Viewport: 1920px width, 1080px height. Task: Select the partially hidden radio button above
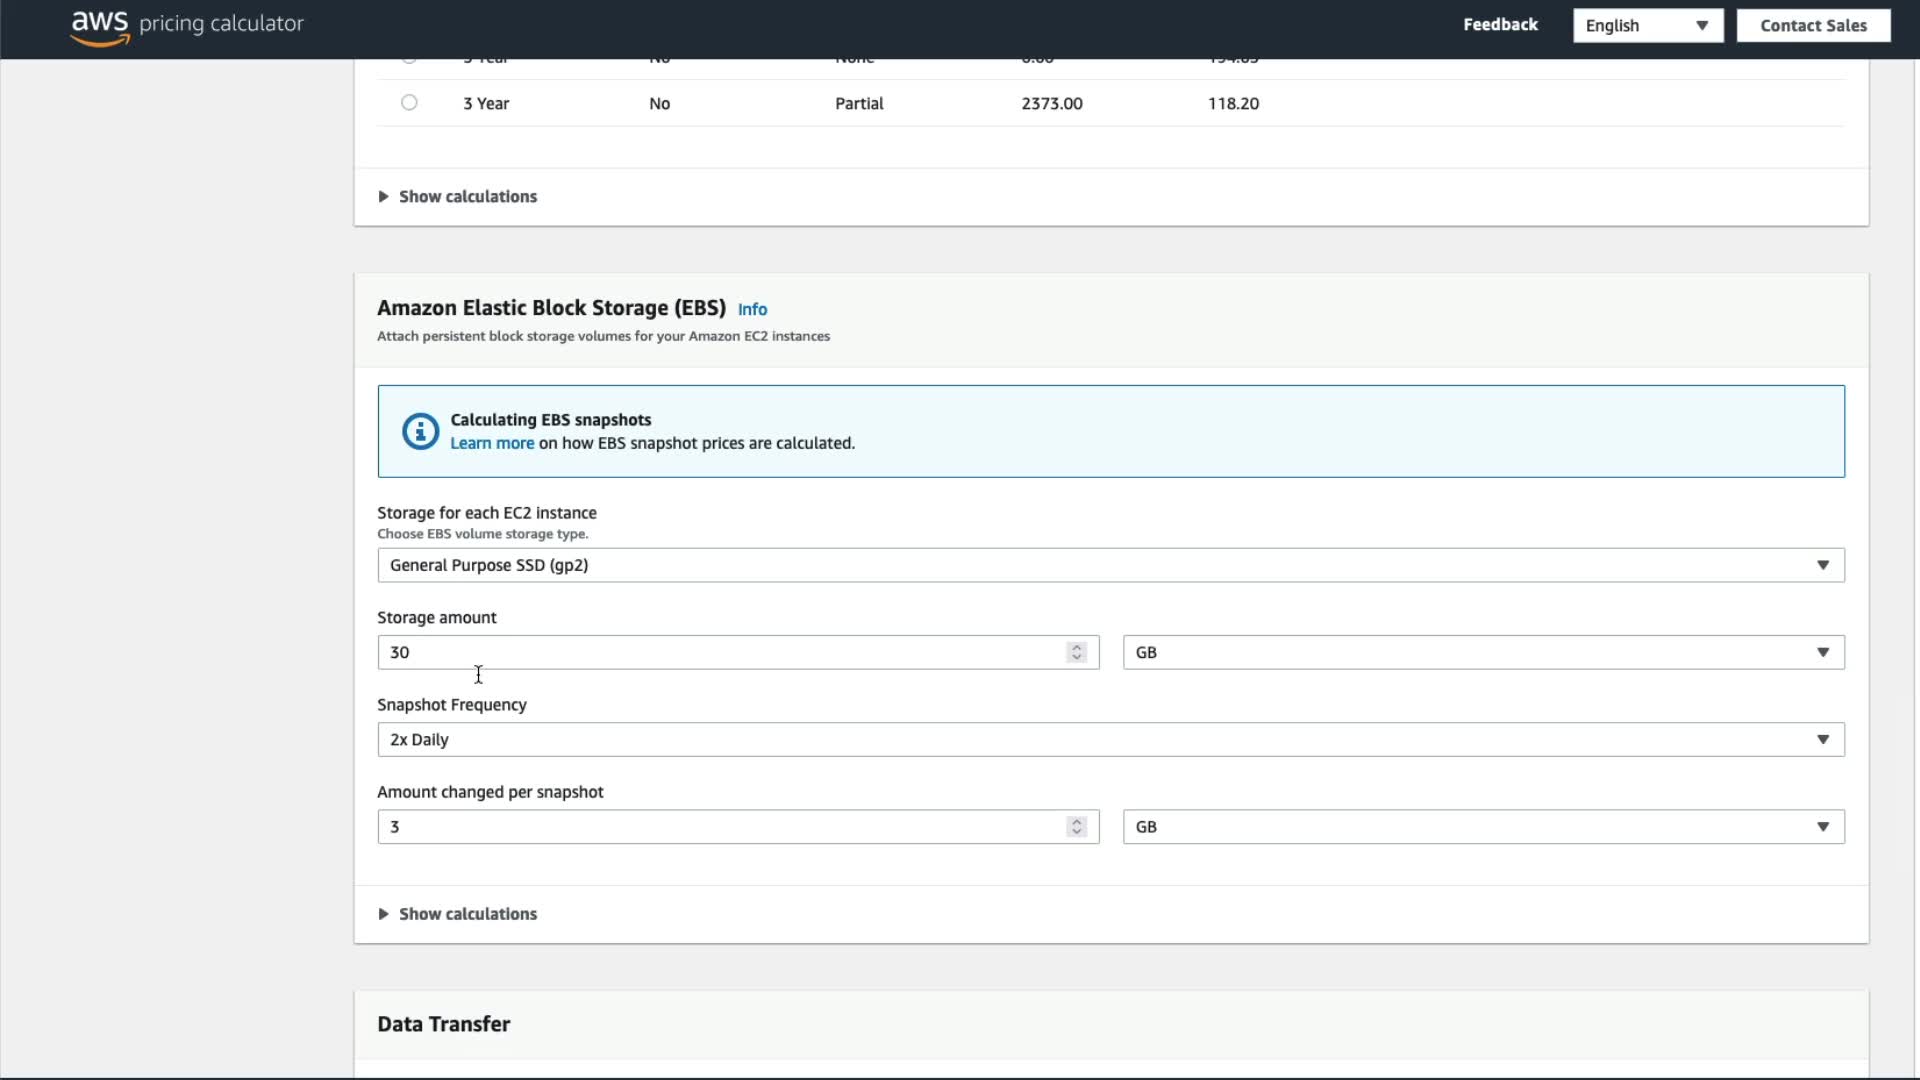[x=409, y=60]
